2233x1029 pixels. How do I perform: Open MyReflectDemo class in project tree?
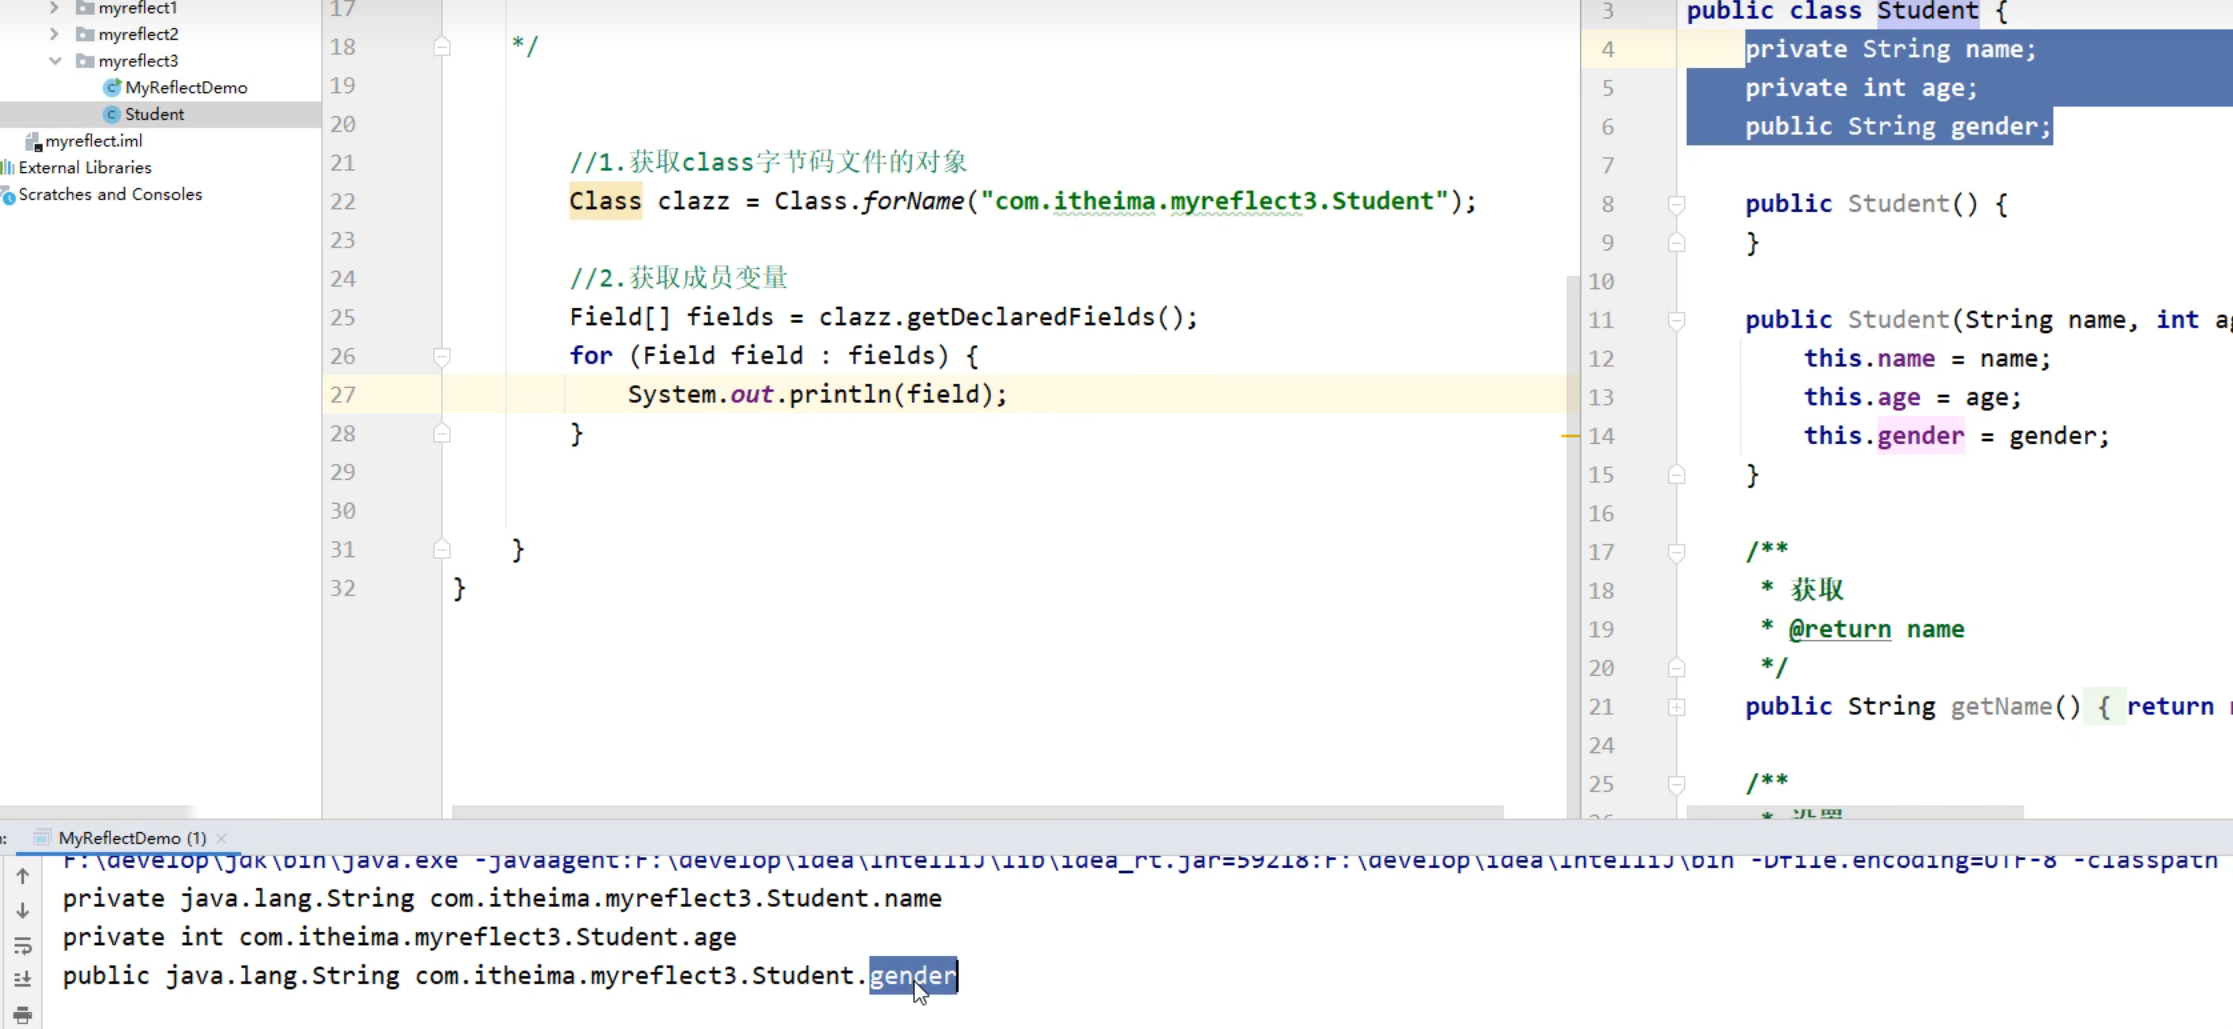(x=185, y=88)
